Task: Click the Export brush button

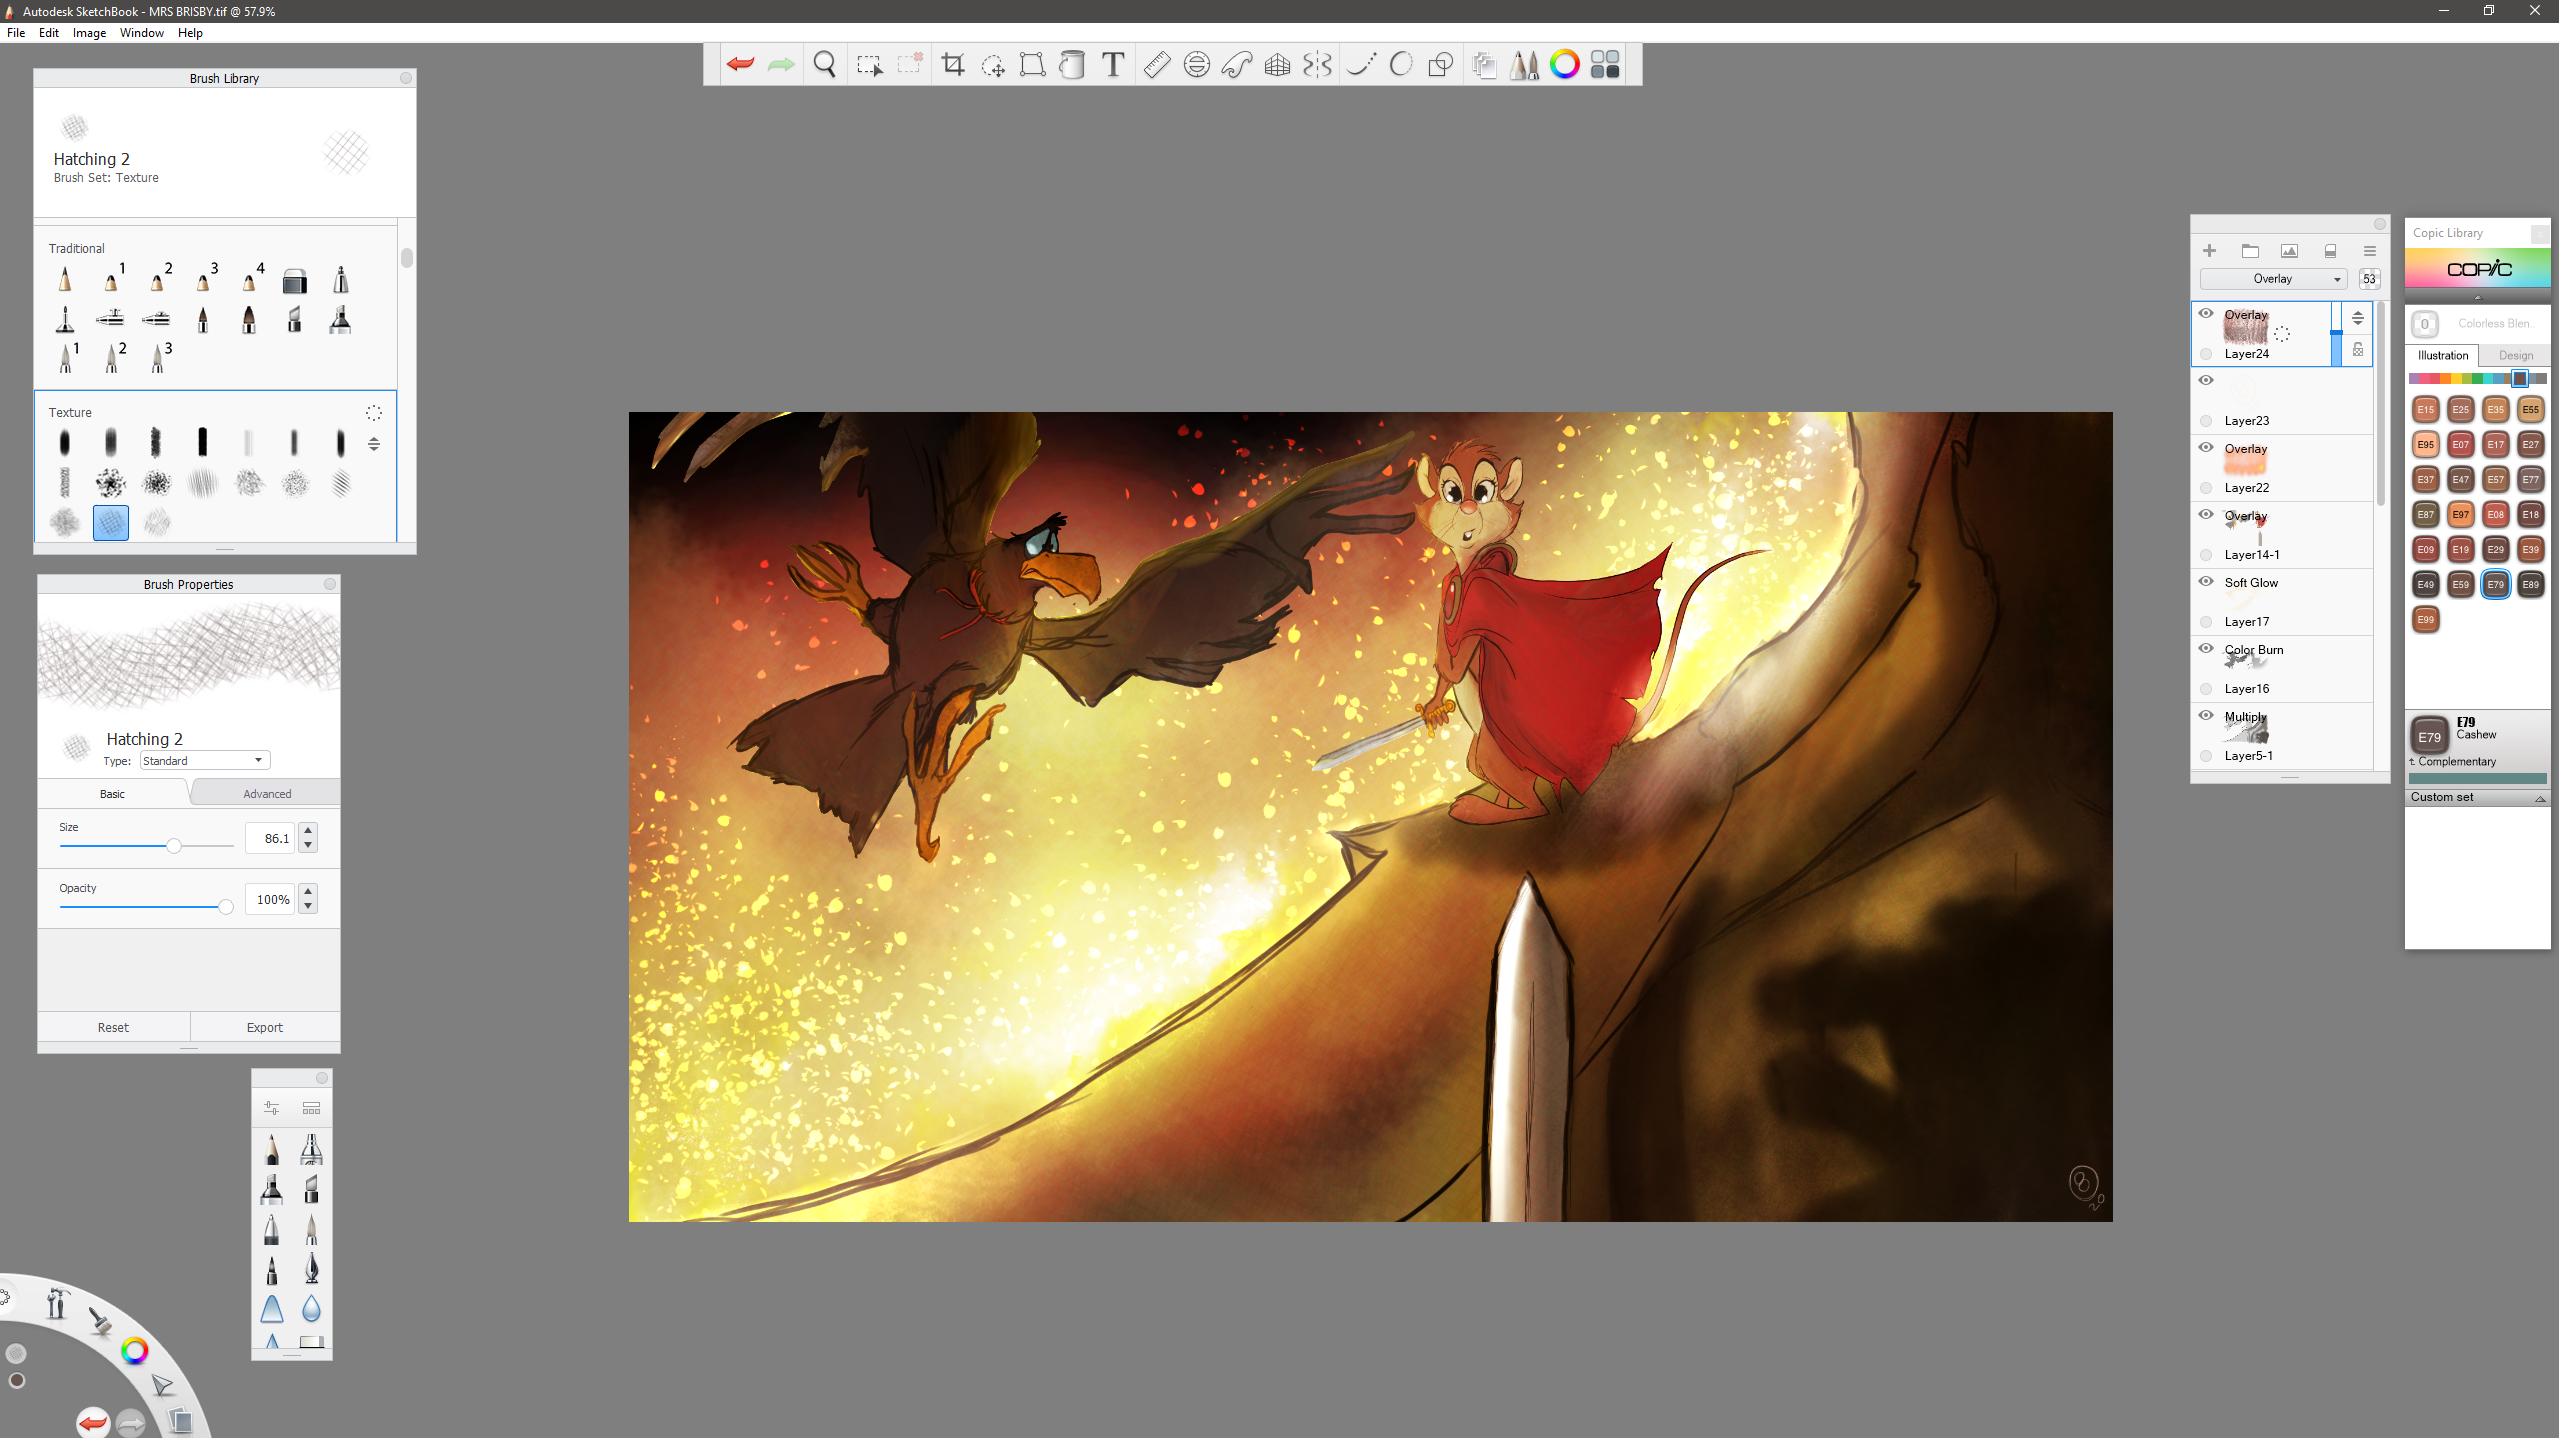Action: click(x=264, y=1027)
